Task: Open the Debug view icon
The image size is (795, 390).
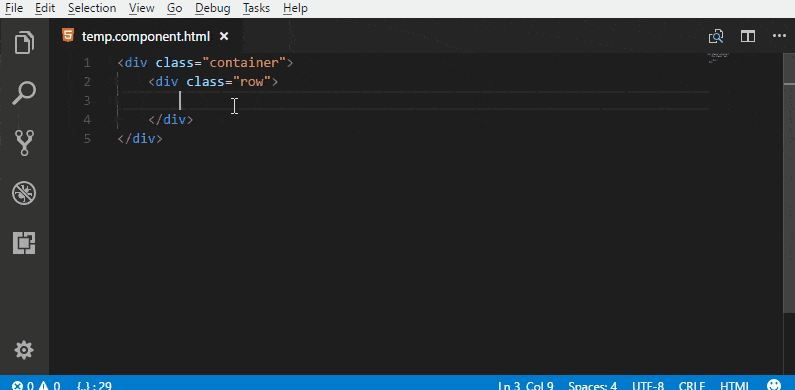Action: 24,193
